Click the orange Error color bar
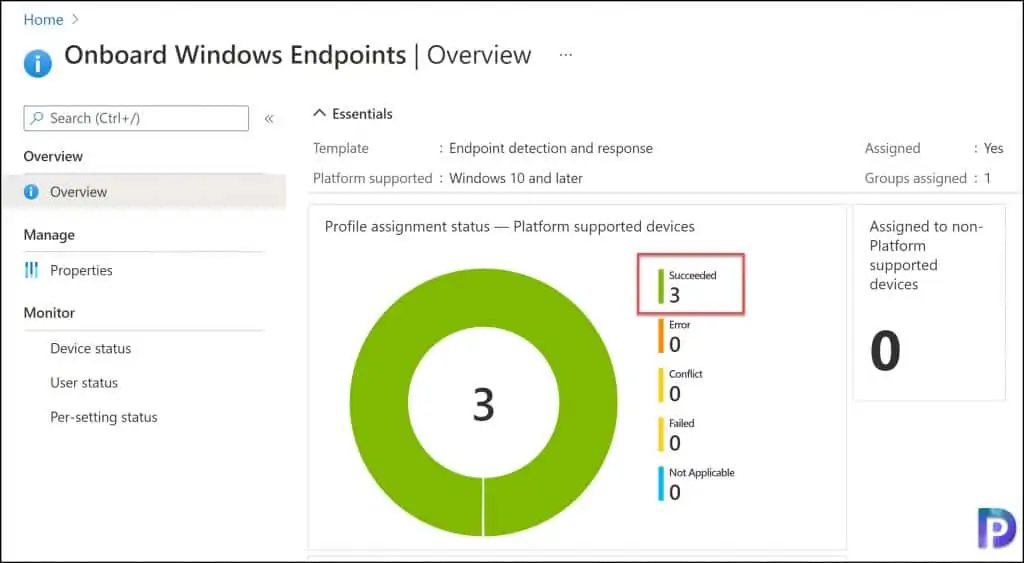This screenshot has height=563, width=1024. [661, 336]
